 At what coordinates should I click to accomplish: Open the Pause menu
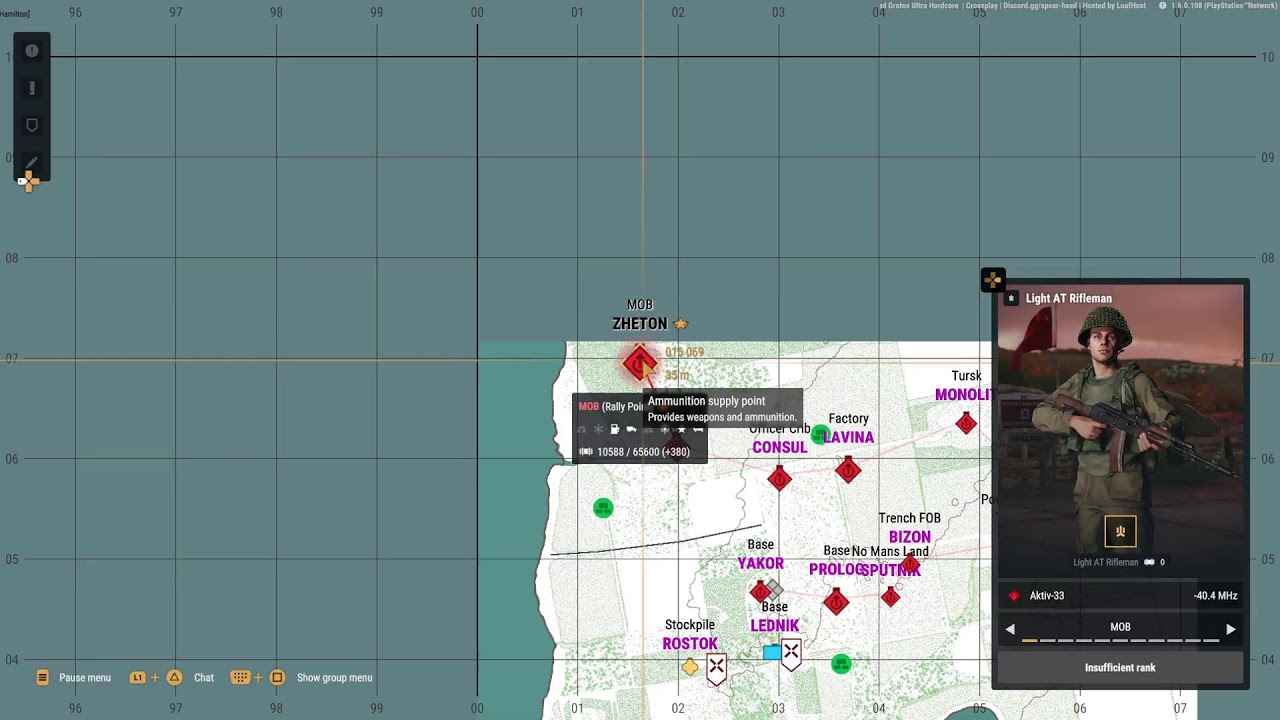[74, 678]
